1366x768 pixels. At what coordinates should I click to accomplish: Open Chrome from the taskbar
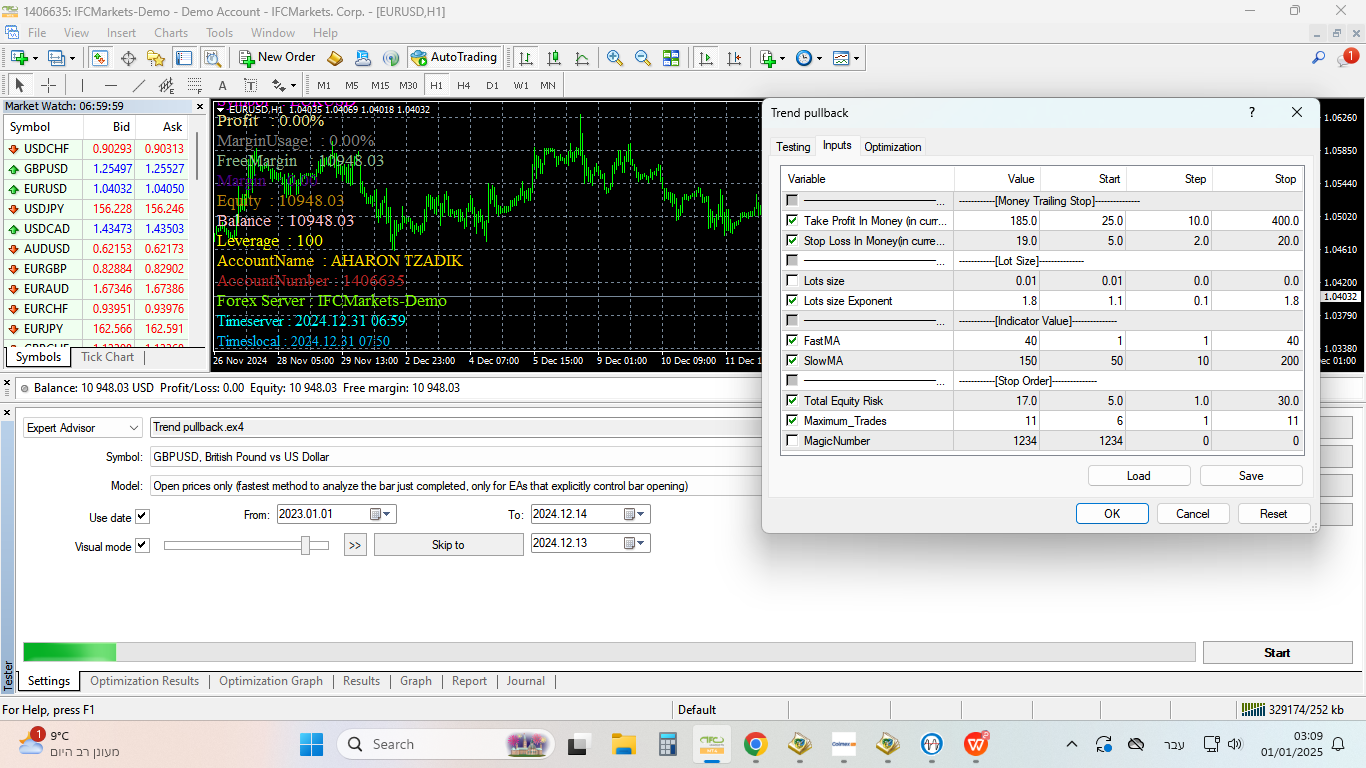[755, 744]
